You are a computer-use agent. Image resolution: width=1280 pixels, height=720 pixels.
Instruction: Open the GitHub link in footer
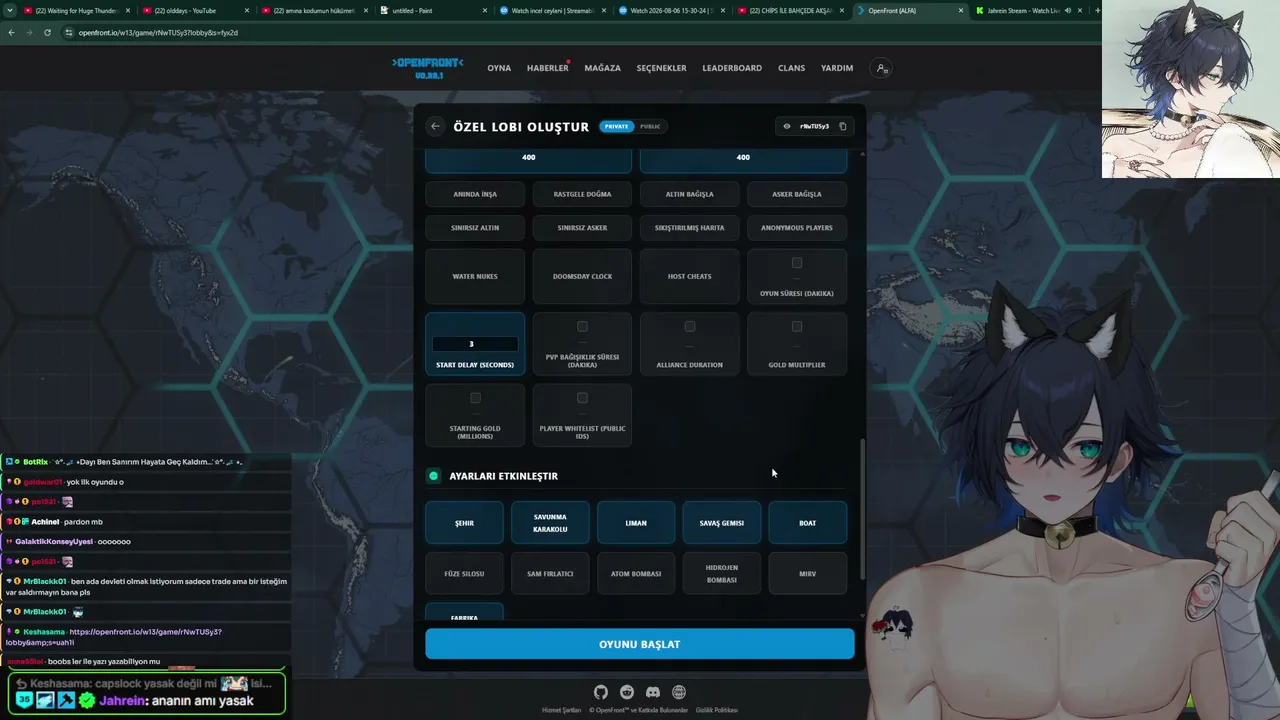click(601, 692)
